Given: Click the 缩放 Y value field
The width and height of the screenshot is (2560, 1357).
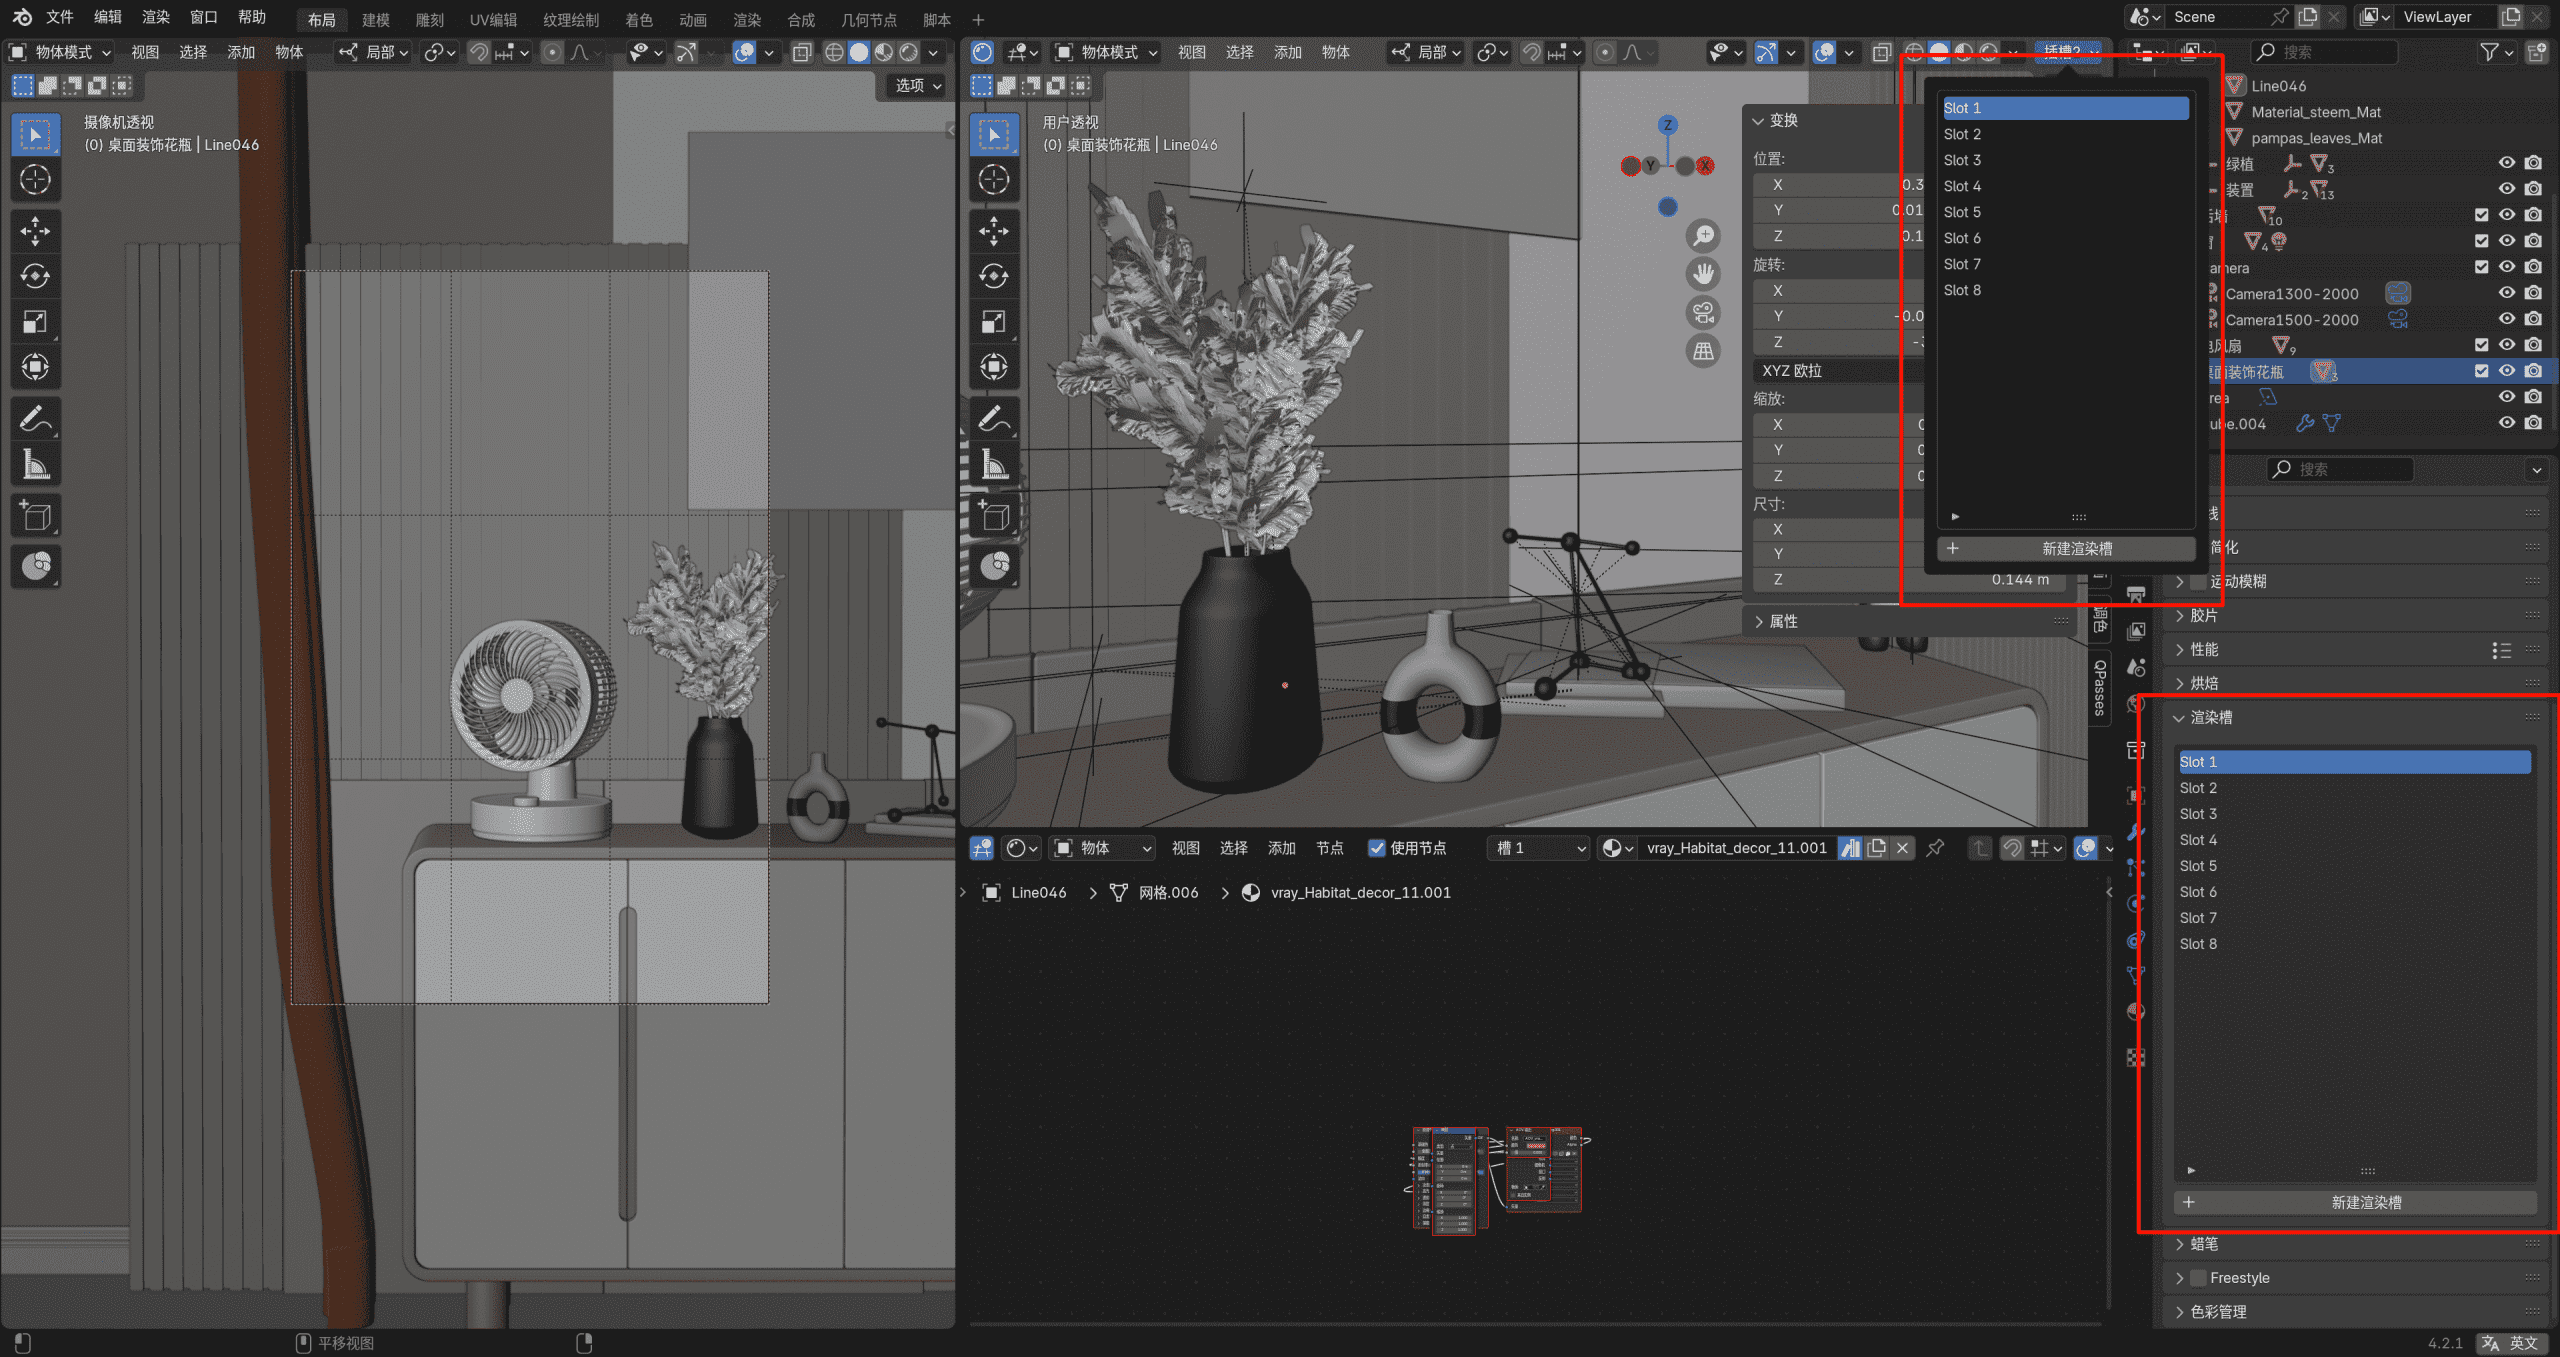Looking at the screenshot, I should click(1838, 450).
